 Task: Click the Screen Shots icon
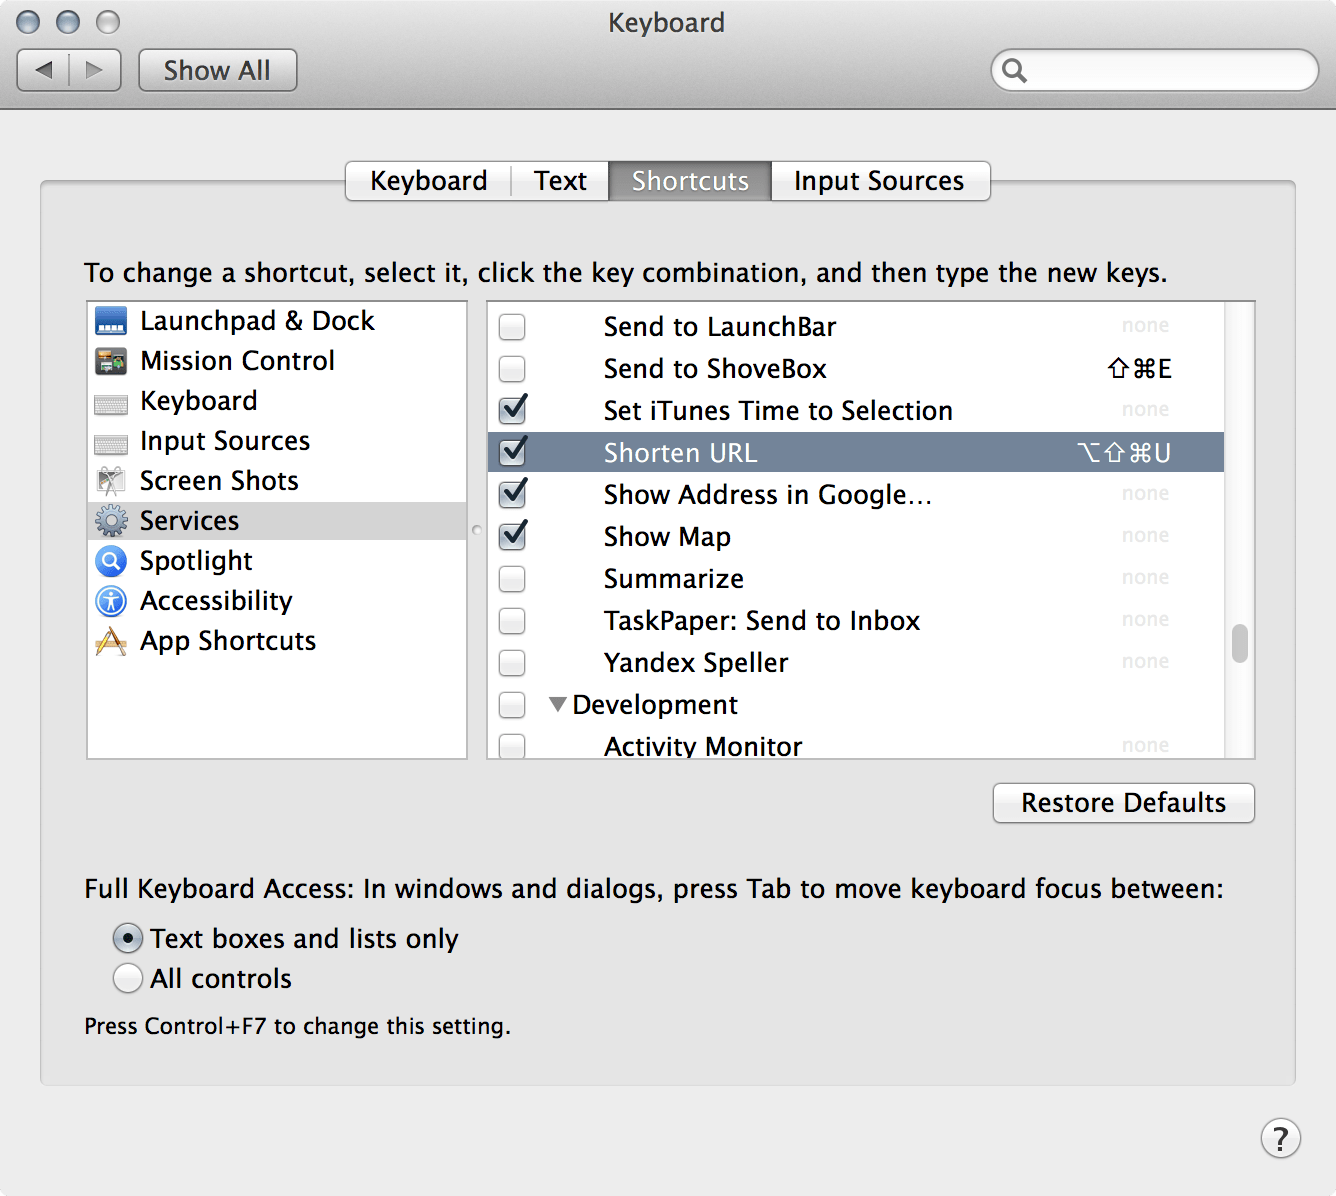111,481
